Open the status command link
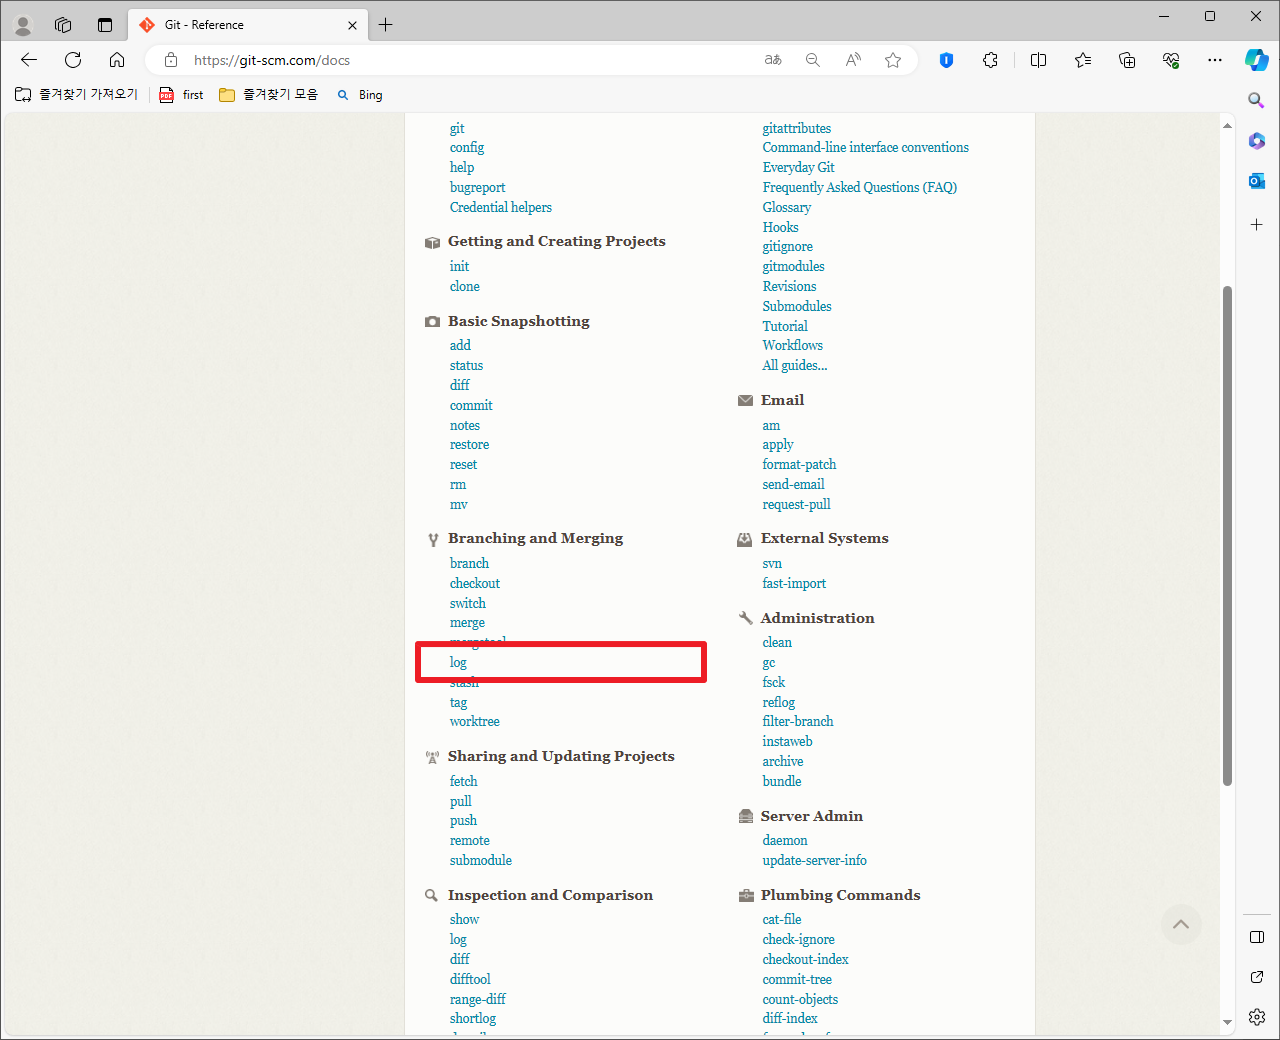This screenshot has height=1040, width=1280. (466, 365)
